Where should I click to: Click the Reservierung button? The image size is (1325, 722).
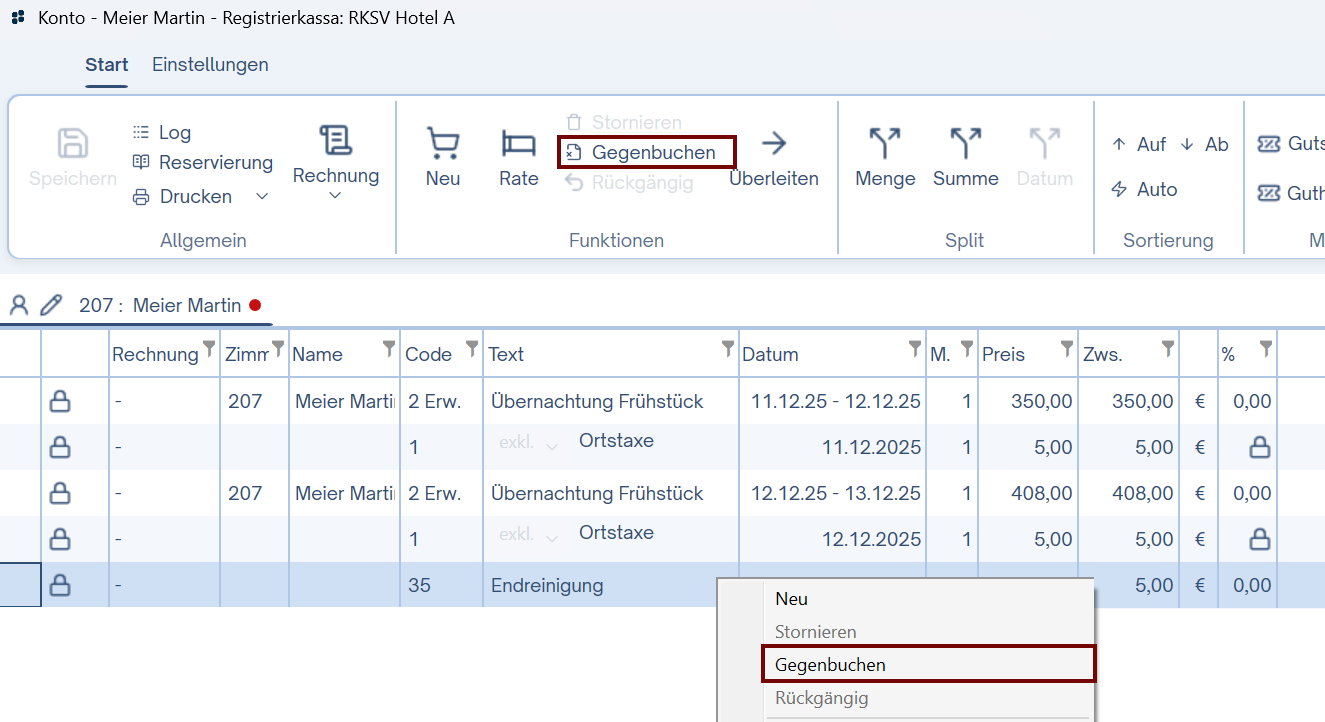203,163
